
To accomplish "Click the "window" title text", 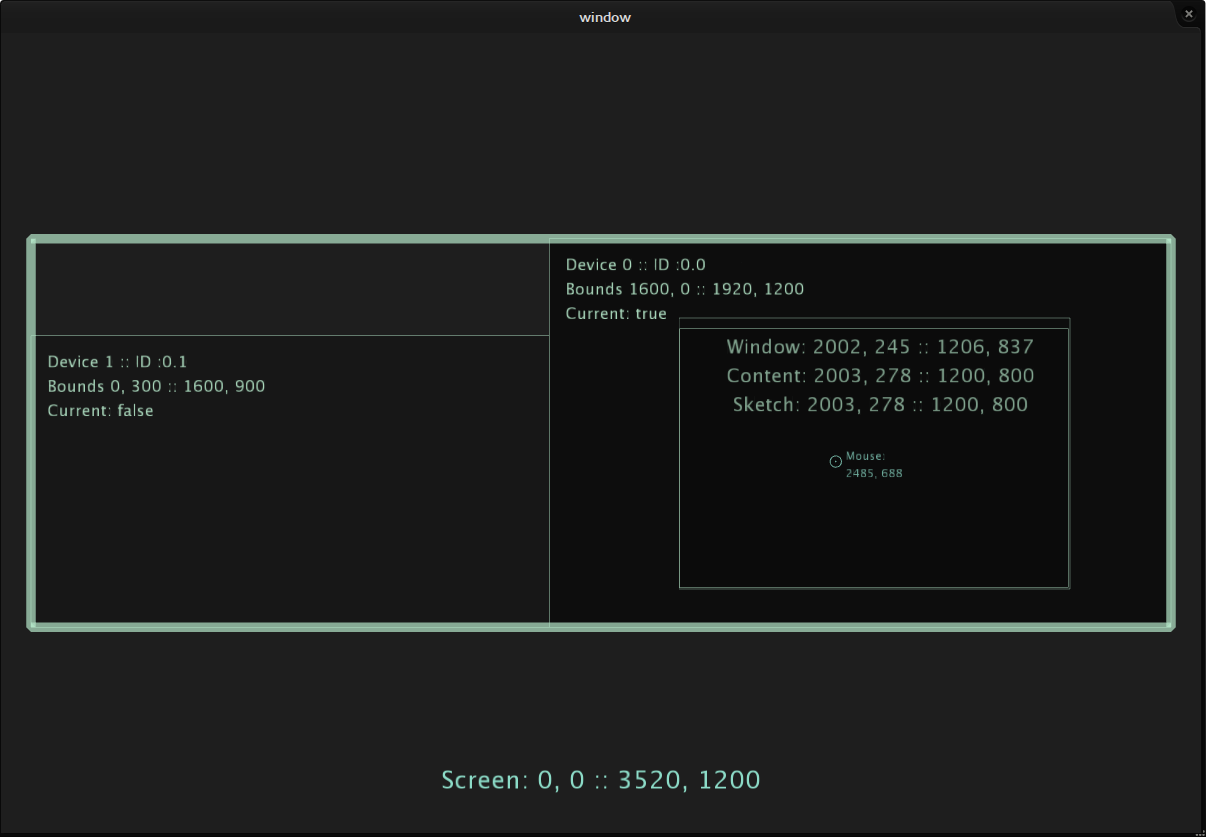I will coord(605,18).
